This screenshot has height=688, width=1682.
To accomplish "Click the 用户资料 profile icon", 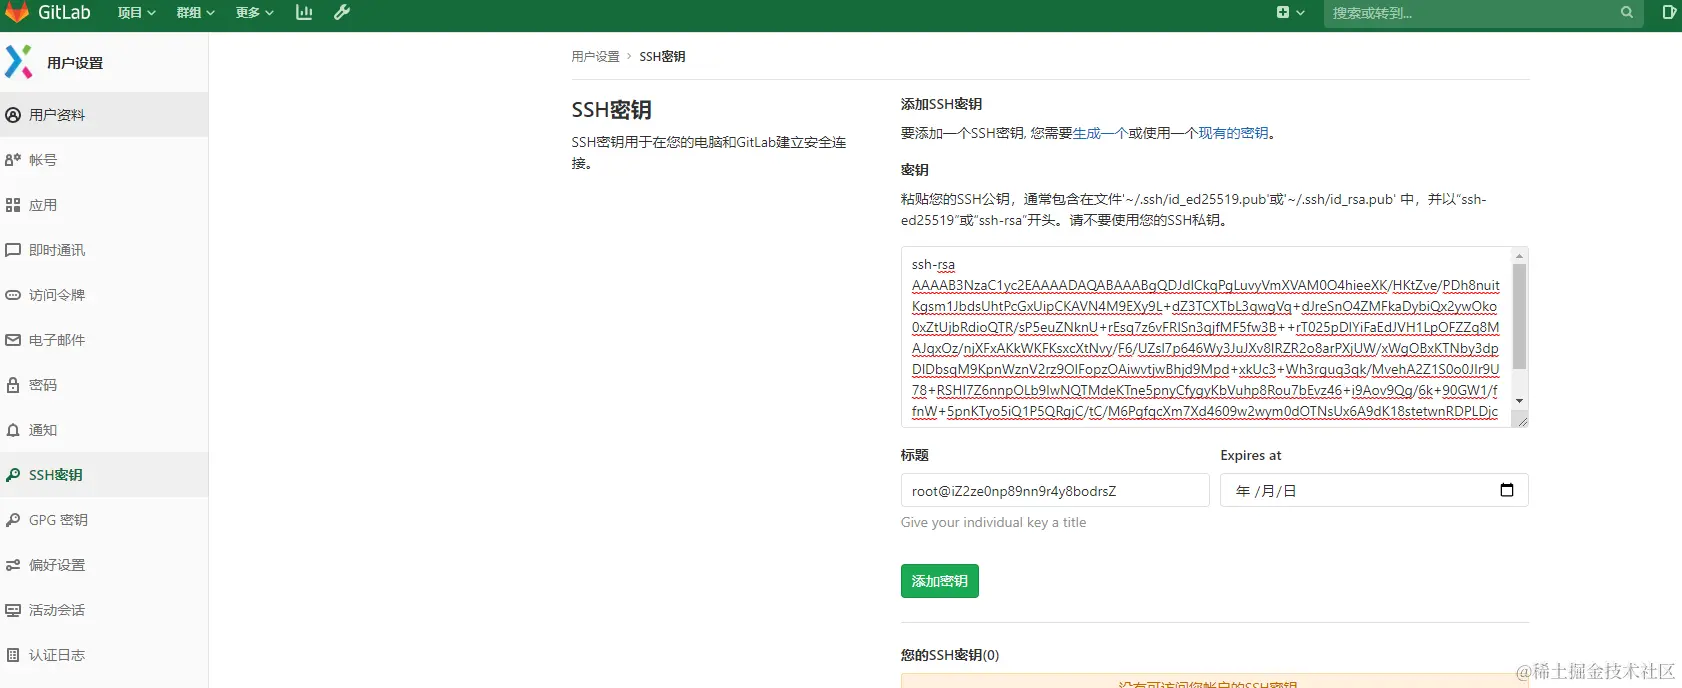I will 13,115.
